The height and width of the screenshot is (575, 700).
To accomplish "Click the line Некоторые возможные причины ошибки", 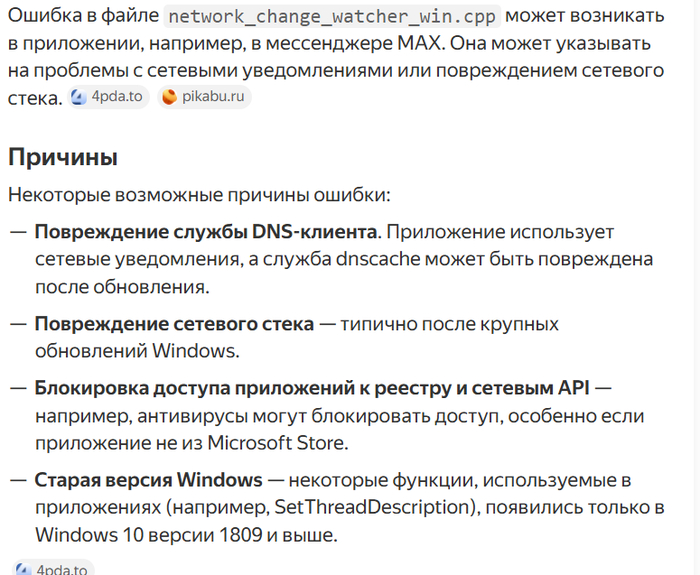I will [x=200, y=195].
